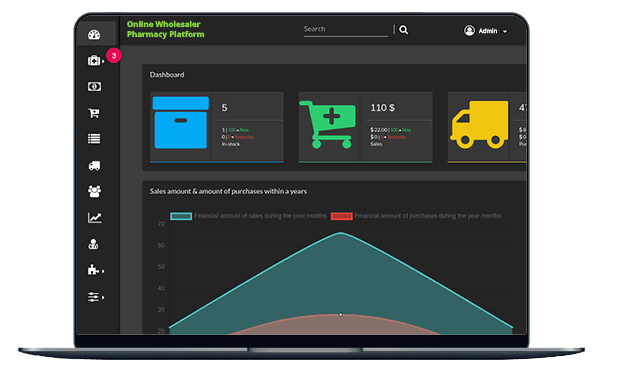Open the green Sales cart card
This screenshot has width=618, height=376.
(x=365, y=127)
